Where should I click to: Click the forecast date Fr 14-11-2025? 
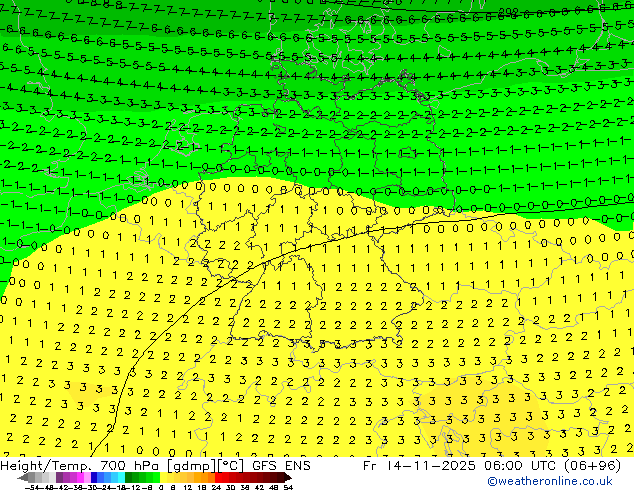[x=419, y=466]
